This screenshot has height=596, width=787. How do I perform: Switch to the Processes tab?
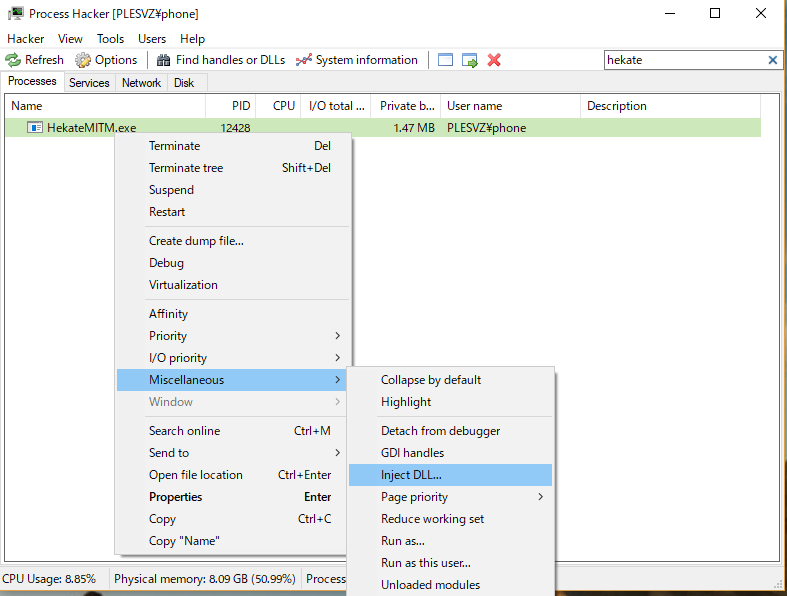coord(32,81)
